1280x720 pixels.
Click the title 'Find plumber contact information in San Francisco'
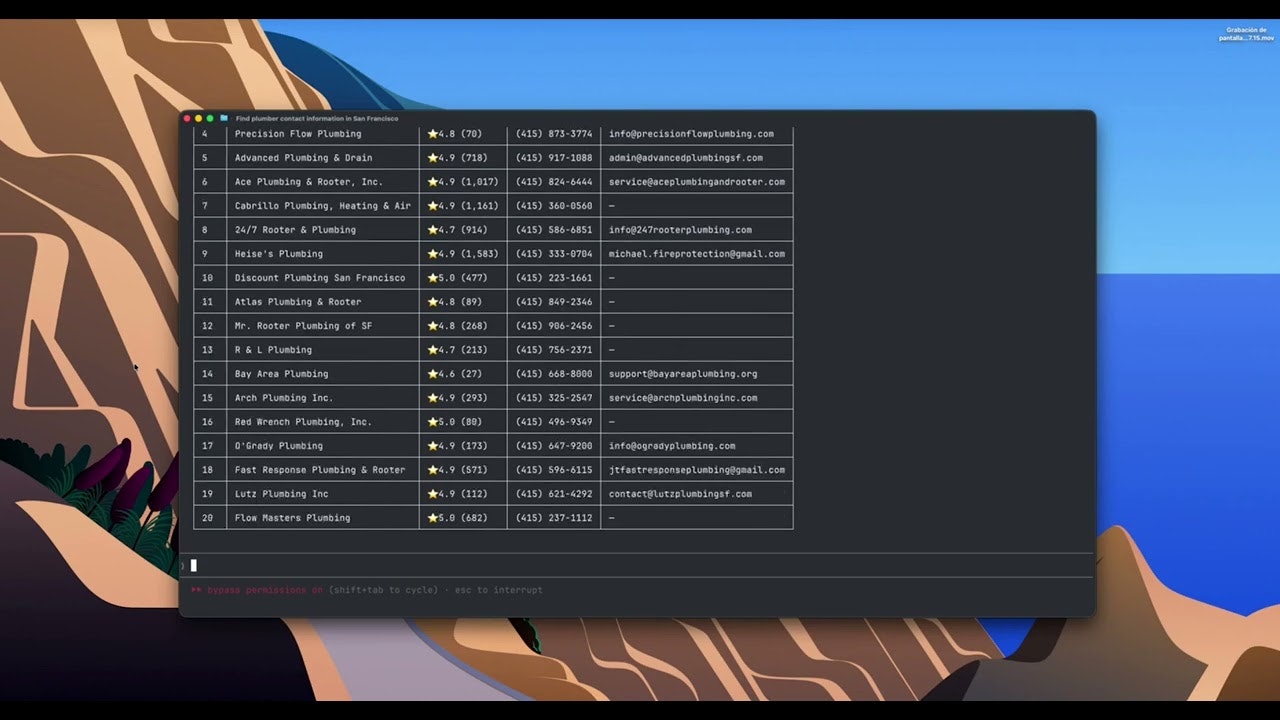point(317,118)
